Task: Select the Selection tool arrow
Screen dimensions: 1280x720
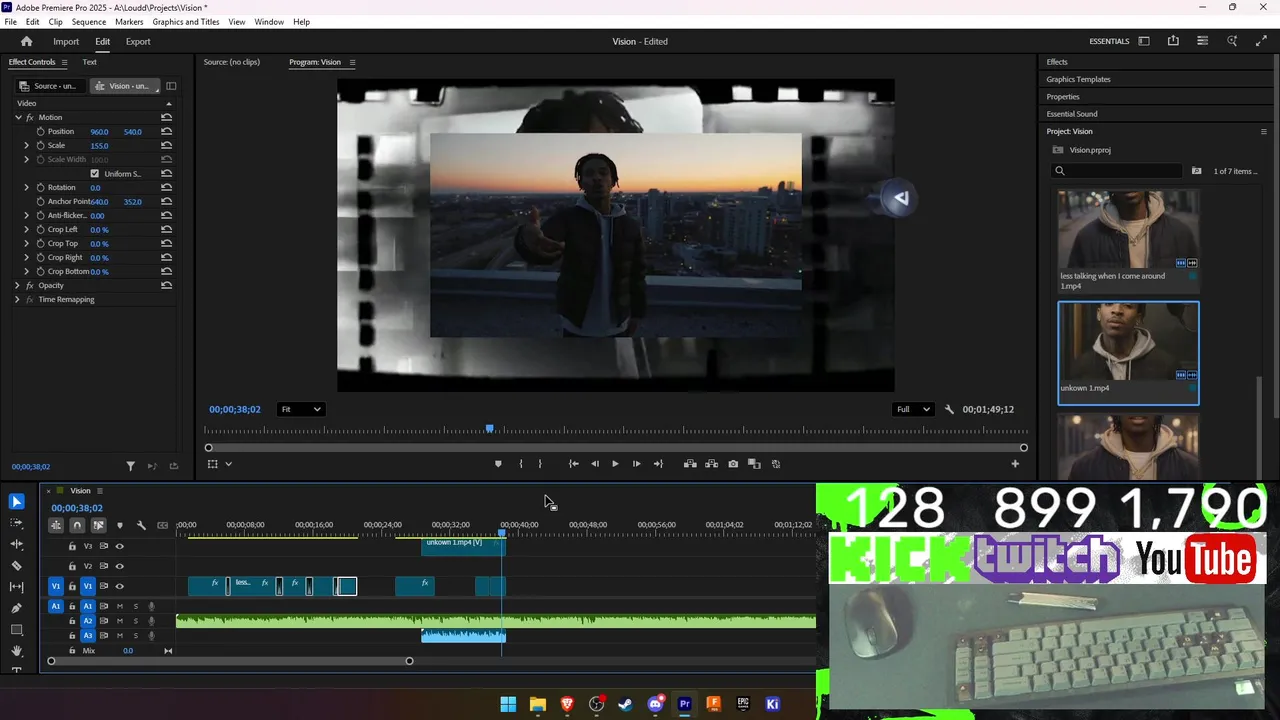Action: coord(16,502)
